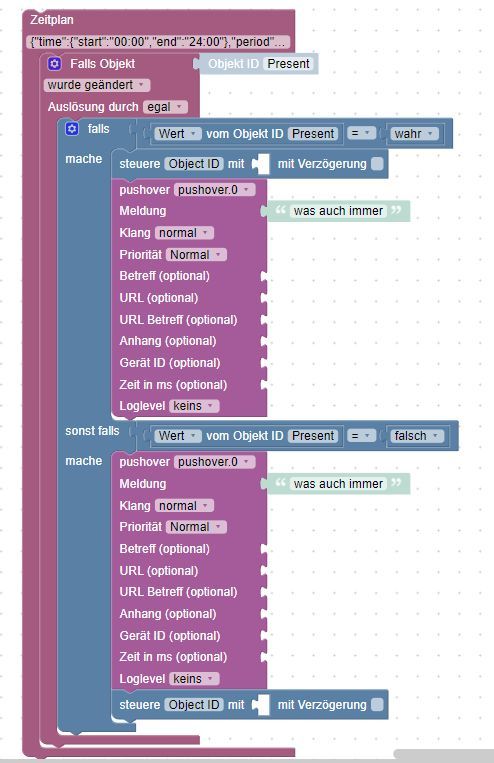
Task: Open gear mutator on falls block
Action: 72,129
